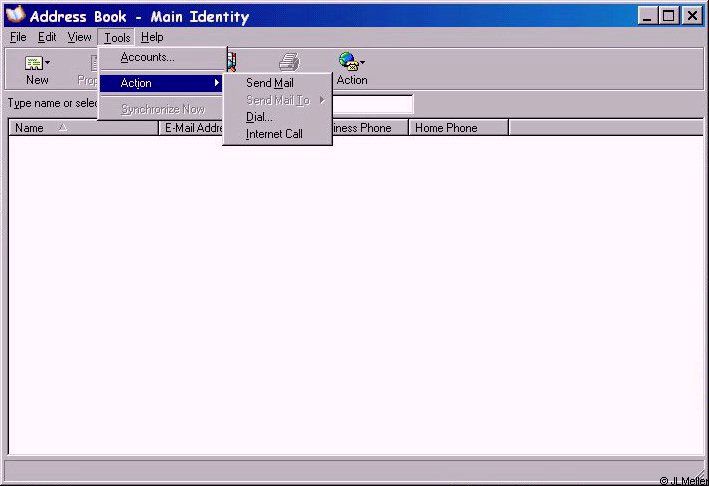Choose Send Mail from the Action submenu
Image resolution: width=709 pixels, height=486 pixels.
277,83
